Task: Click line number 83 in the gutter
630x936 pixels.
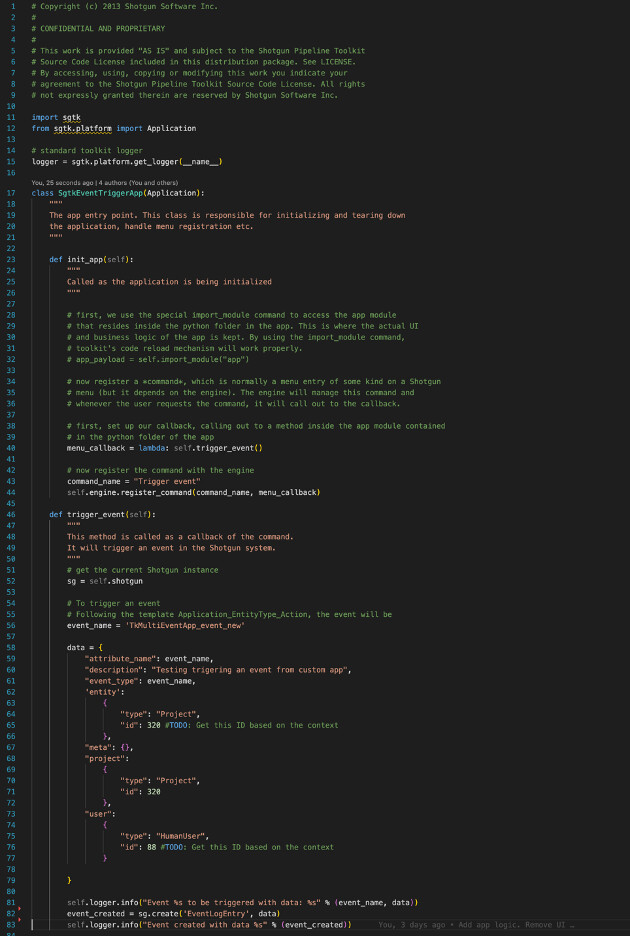Action: click(11, 925)
